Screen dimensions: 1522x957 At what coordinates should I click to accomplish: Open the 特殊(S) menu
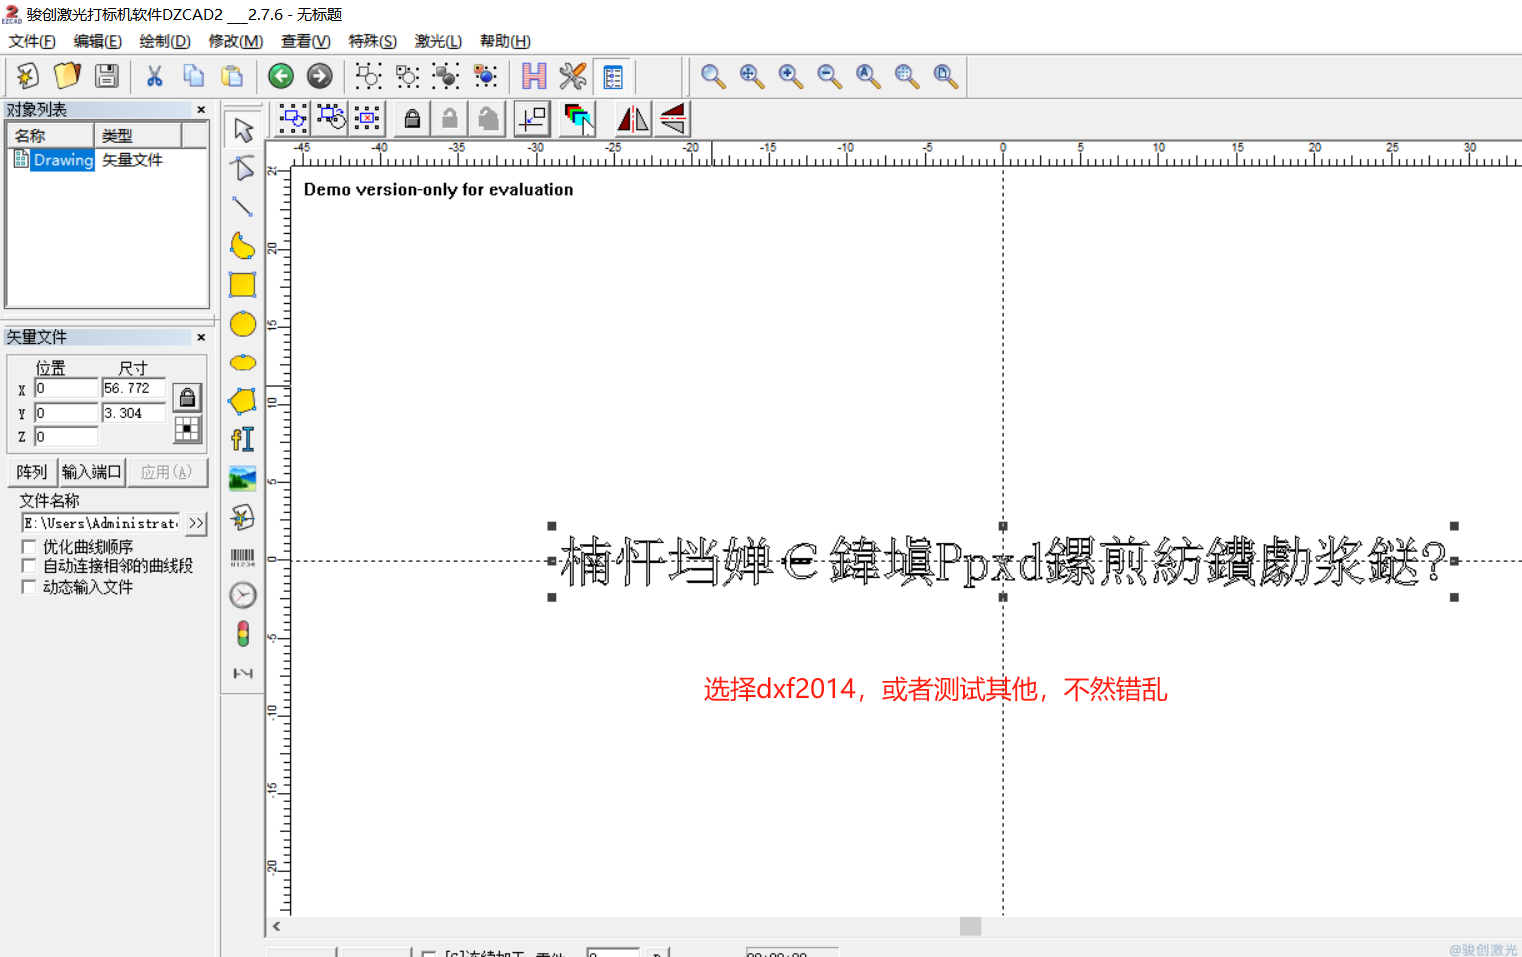(372, 41)
